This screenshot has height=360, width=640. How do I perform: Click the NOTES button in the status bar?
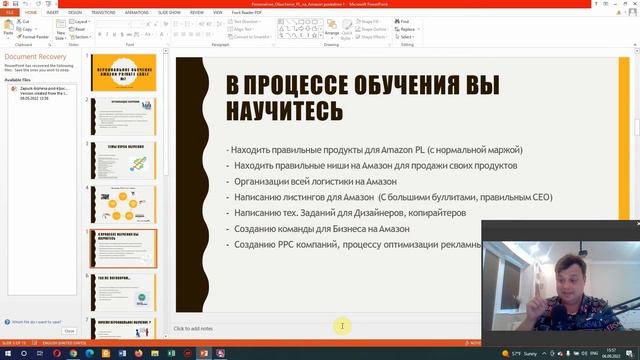click(473, 343)
